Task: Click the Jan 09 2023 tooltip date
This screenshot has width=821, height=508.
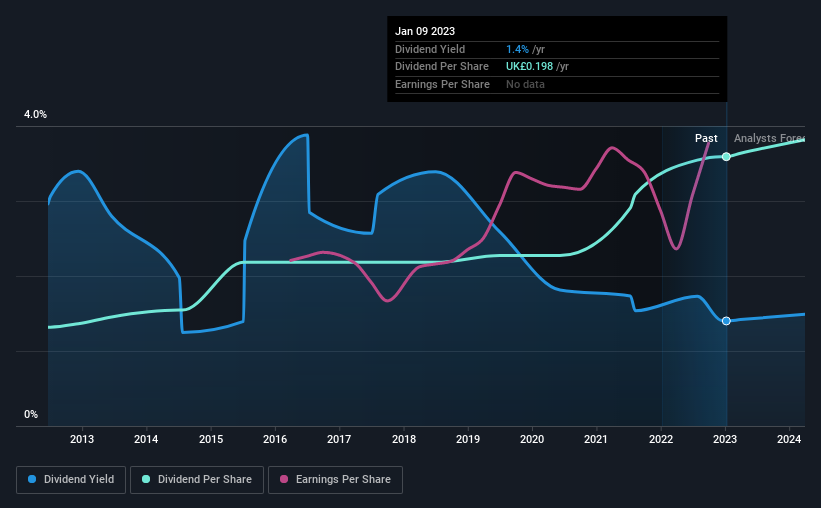Action: 425,31
